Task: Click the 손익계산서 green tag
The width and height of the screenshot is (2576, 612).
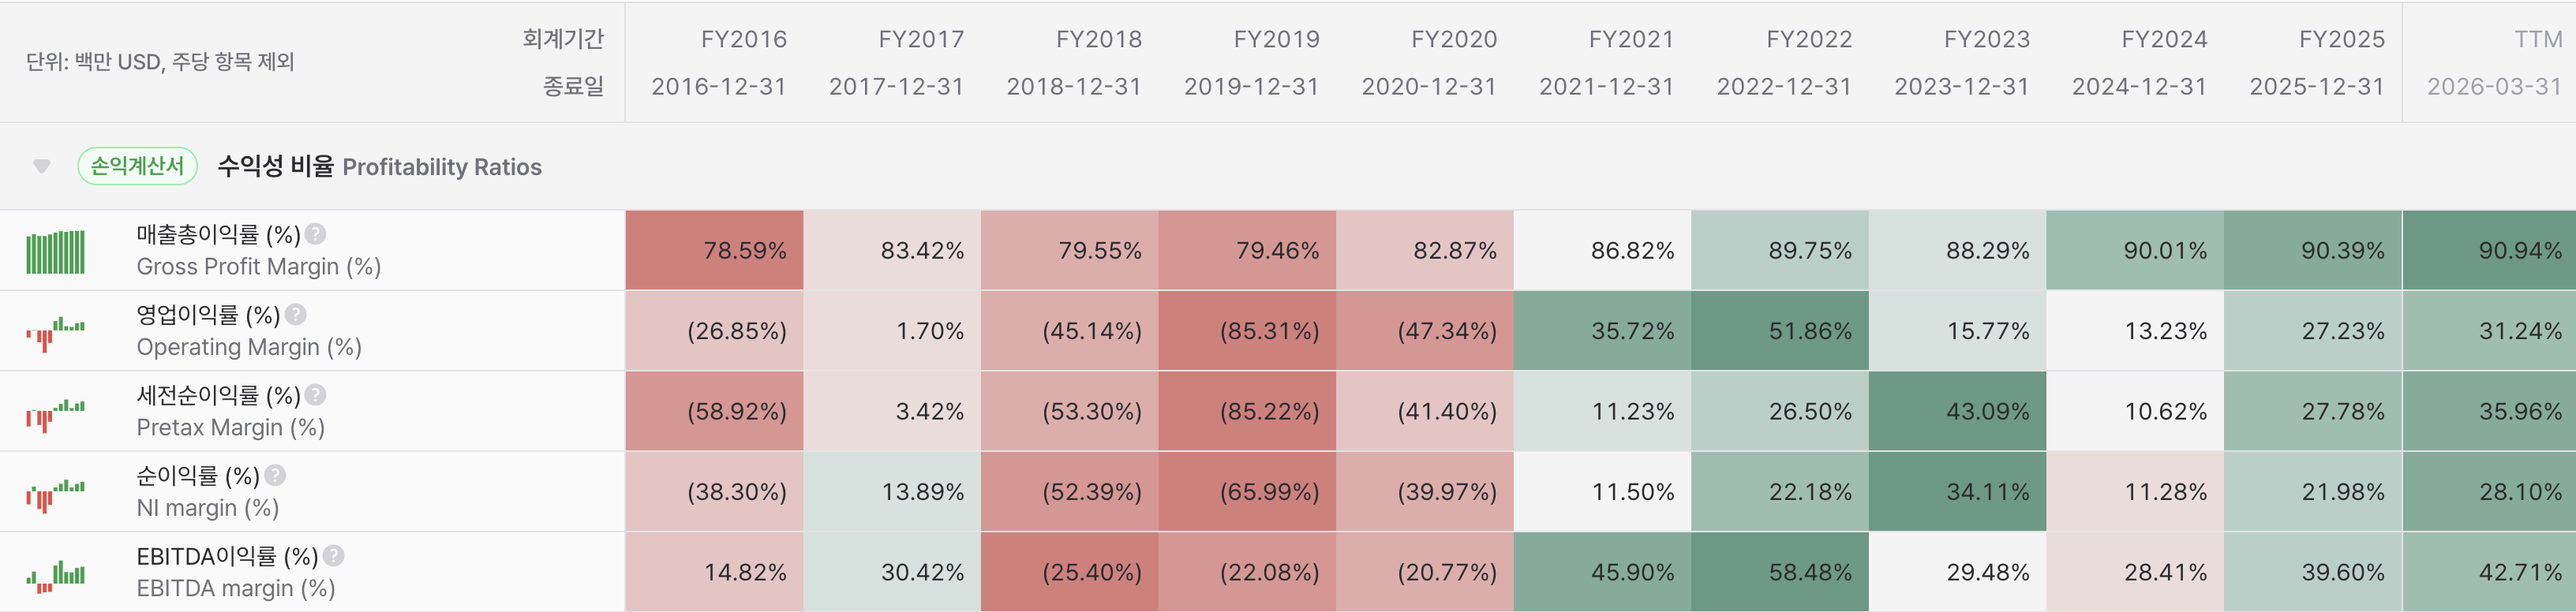Action: (x=137, y=166)
